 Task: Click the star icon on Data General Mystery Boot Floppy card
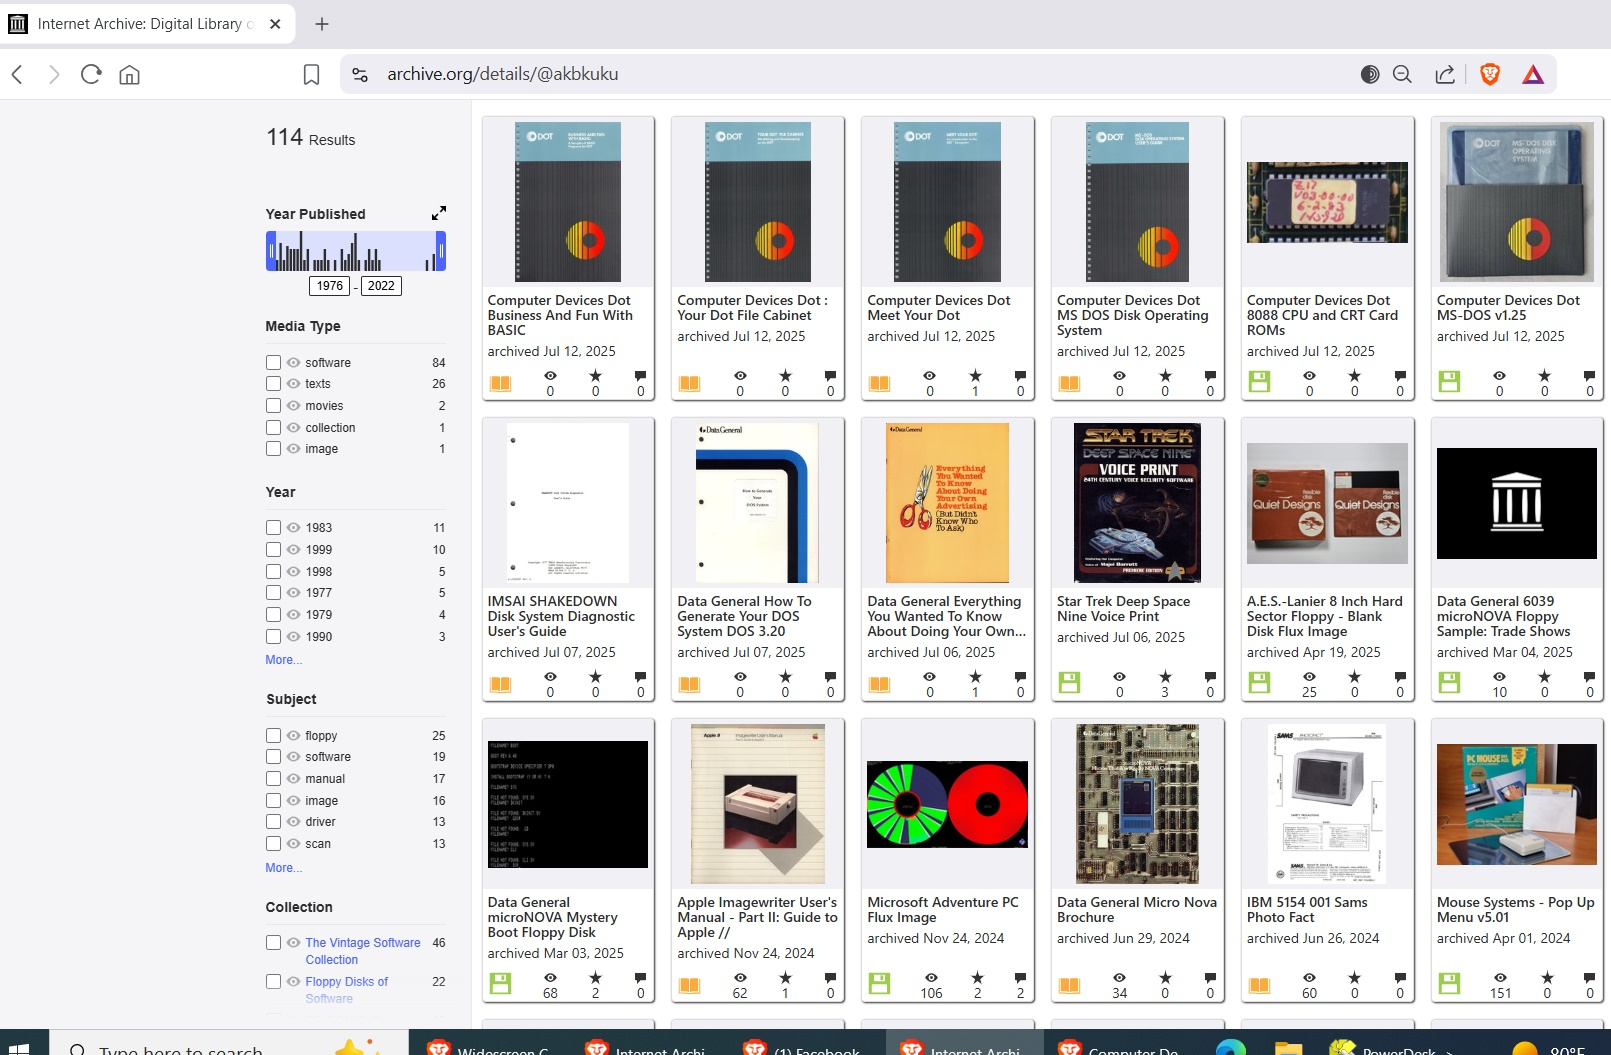(595, 978)
